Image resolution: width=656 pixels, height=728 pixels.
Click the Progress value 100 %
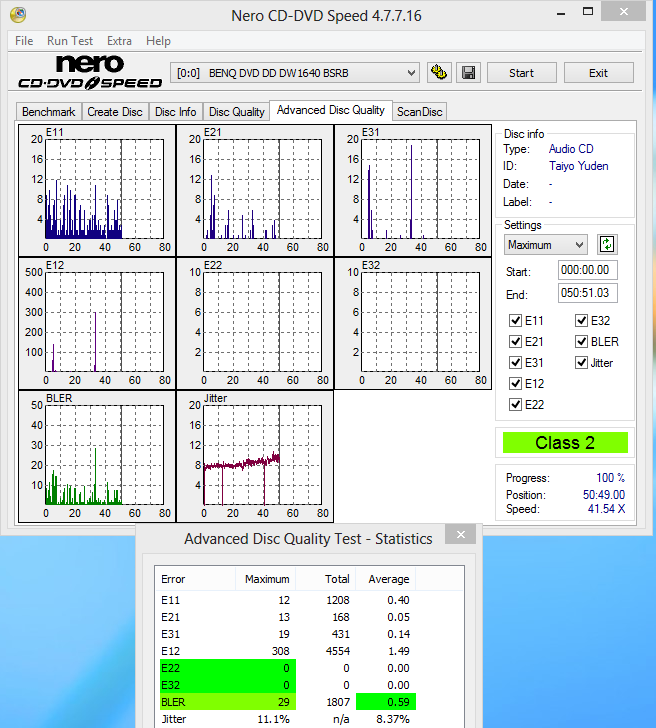[611, 478]
